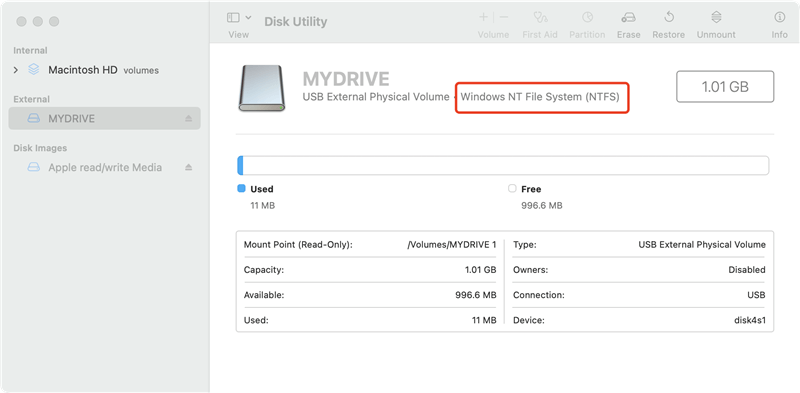Image resolution: width=800 pixels, height=393 pixels.
Task: Open the Info panel
Action: [779, 25]
